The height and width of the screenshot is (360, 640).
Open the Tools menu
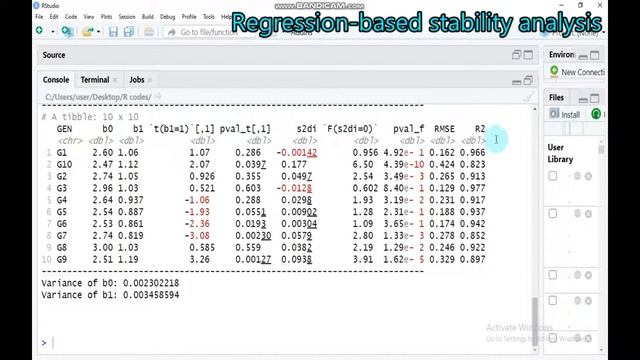209,17
